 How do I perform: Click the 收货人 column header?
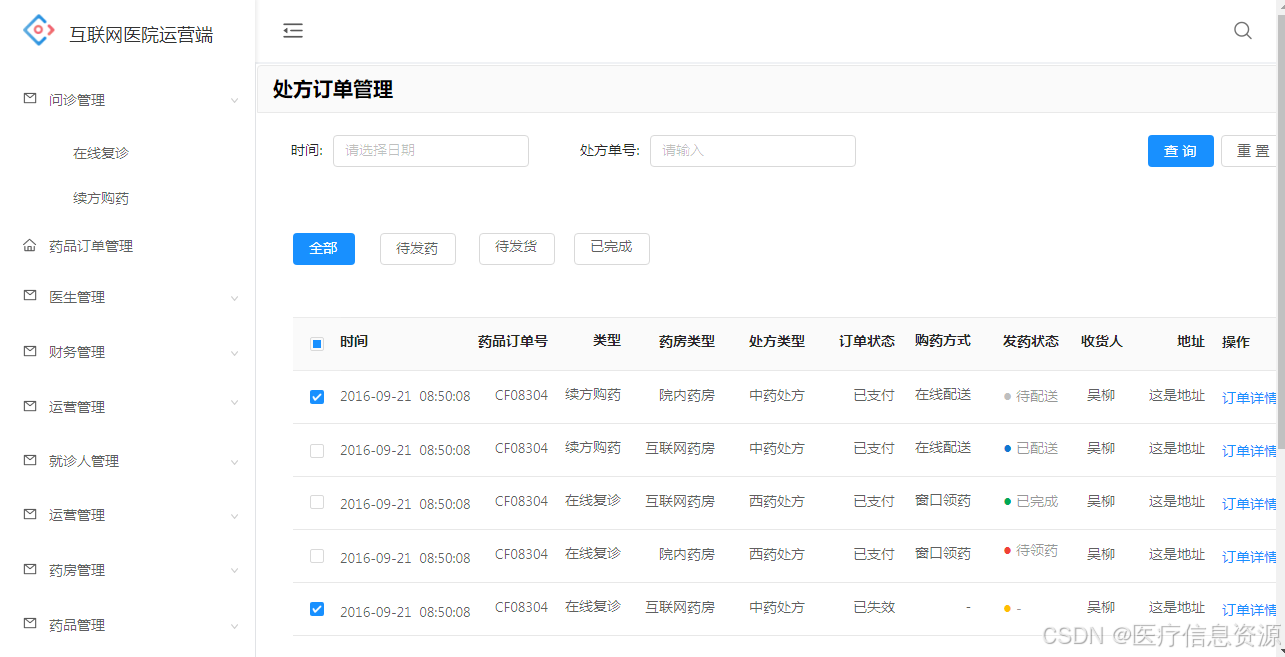click(x=1102, y=341)
